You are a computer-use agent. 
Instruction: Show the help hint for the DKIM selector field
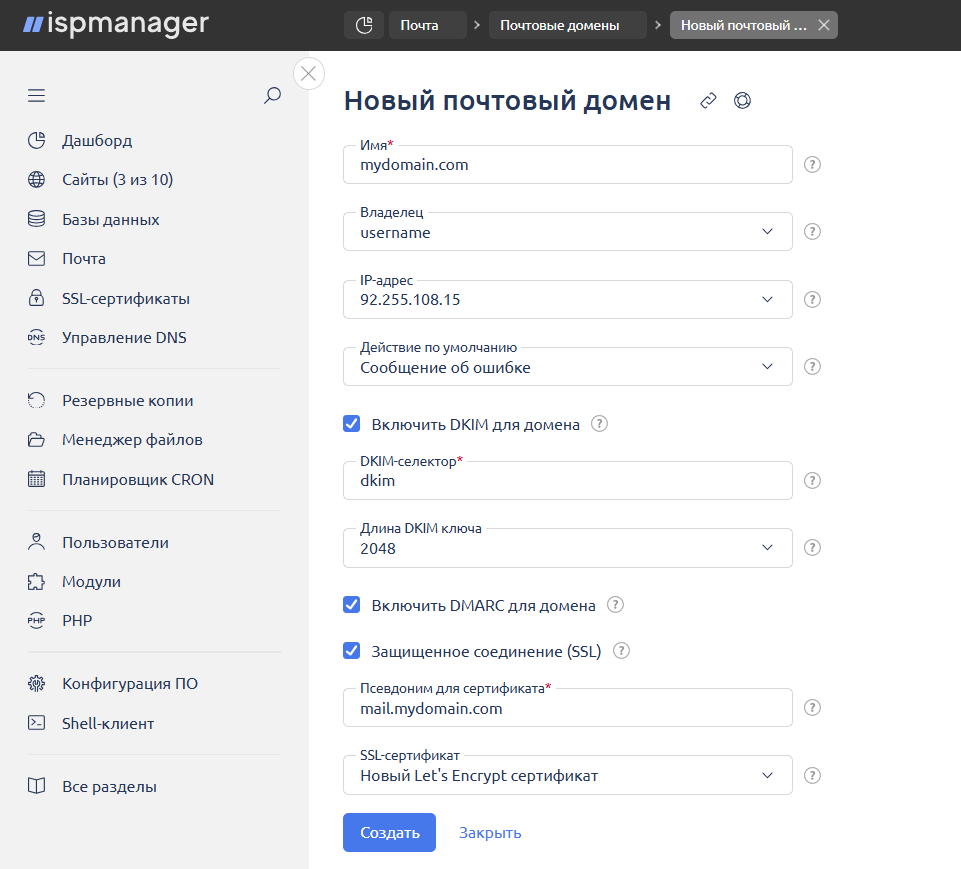tap(812, 480)
